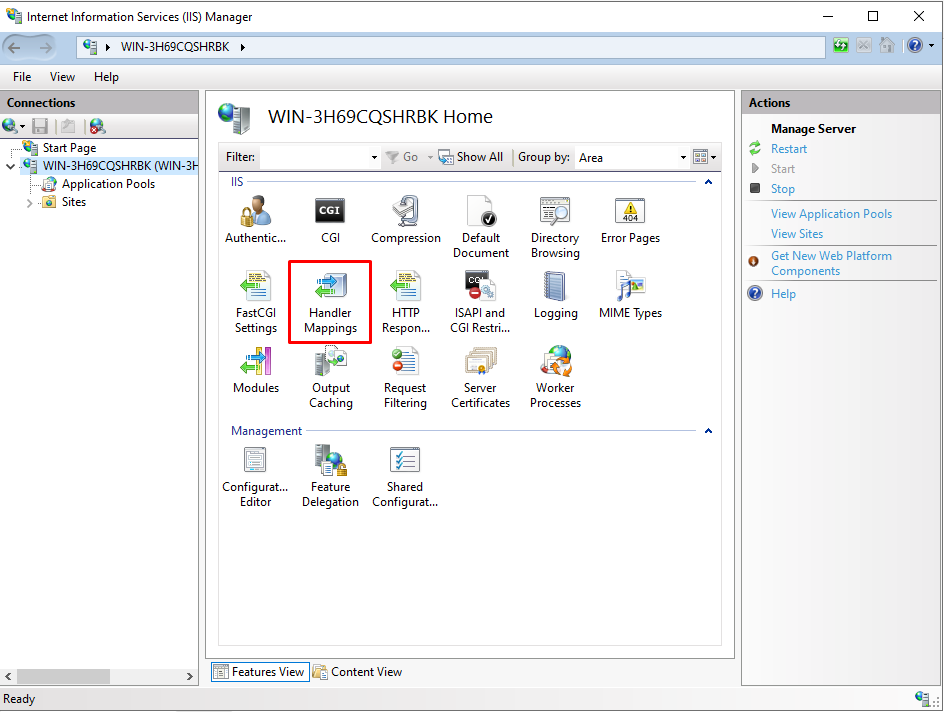Click the blue Help icon in top toolbar

pyautogui.click(x=914, y=46)
